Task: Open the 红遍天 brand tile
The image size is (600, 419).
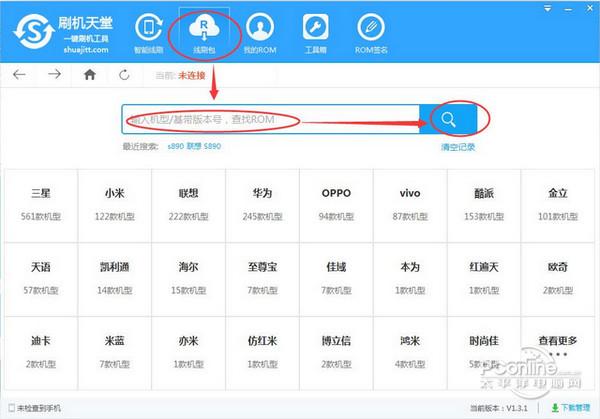Action: (484, 279)
